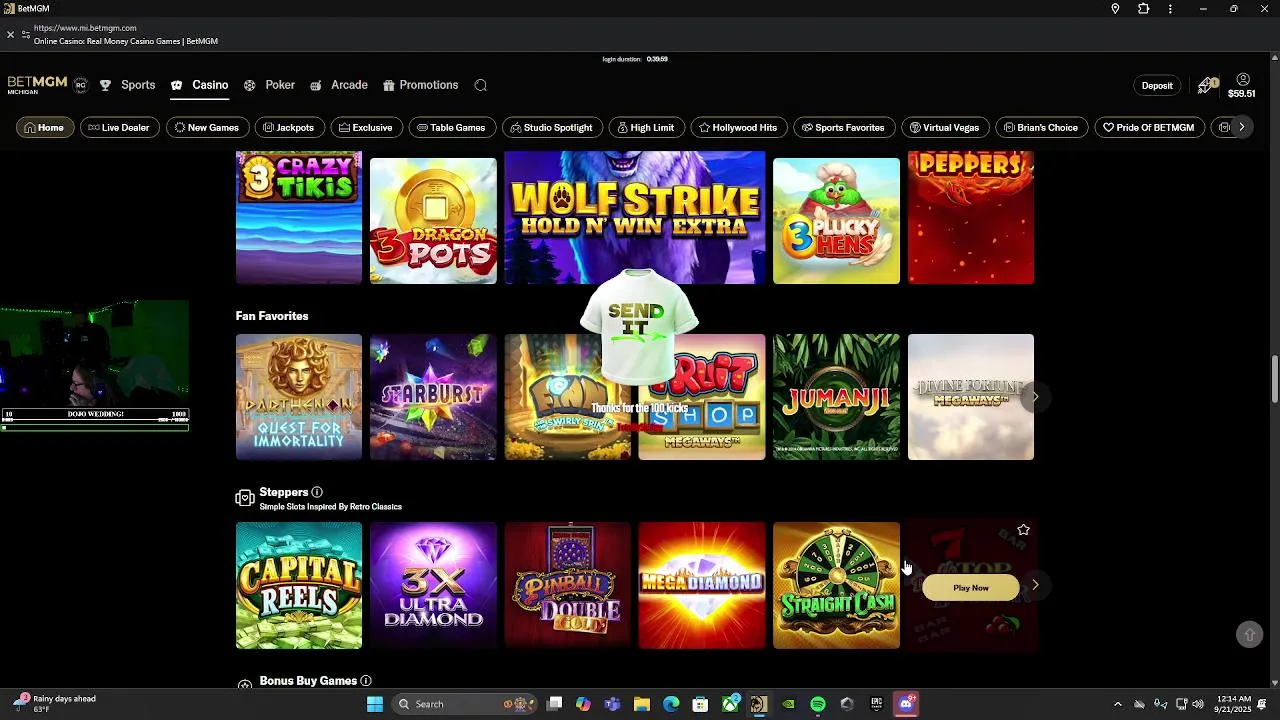Open the account profile icon above balance
This screenshot has height=720, width=1280.
tap(1243, 79)
